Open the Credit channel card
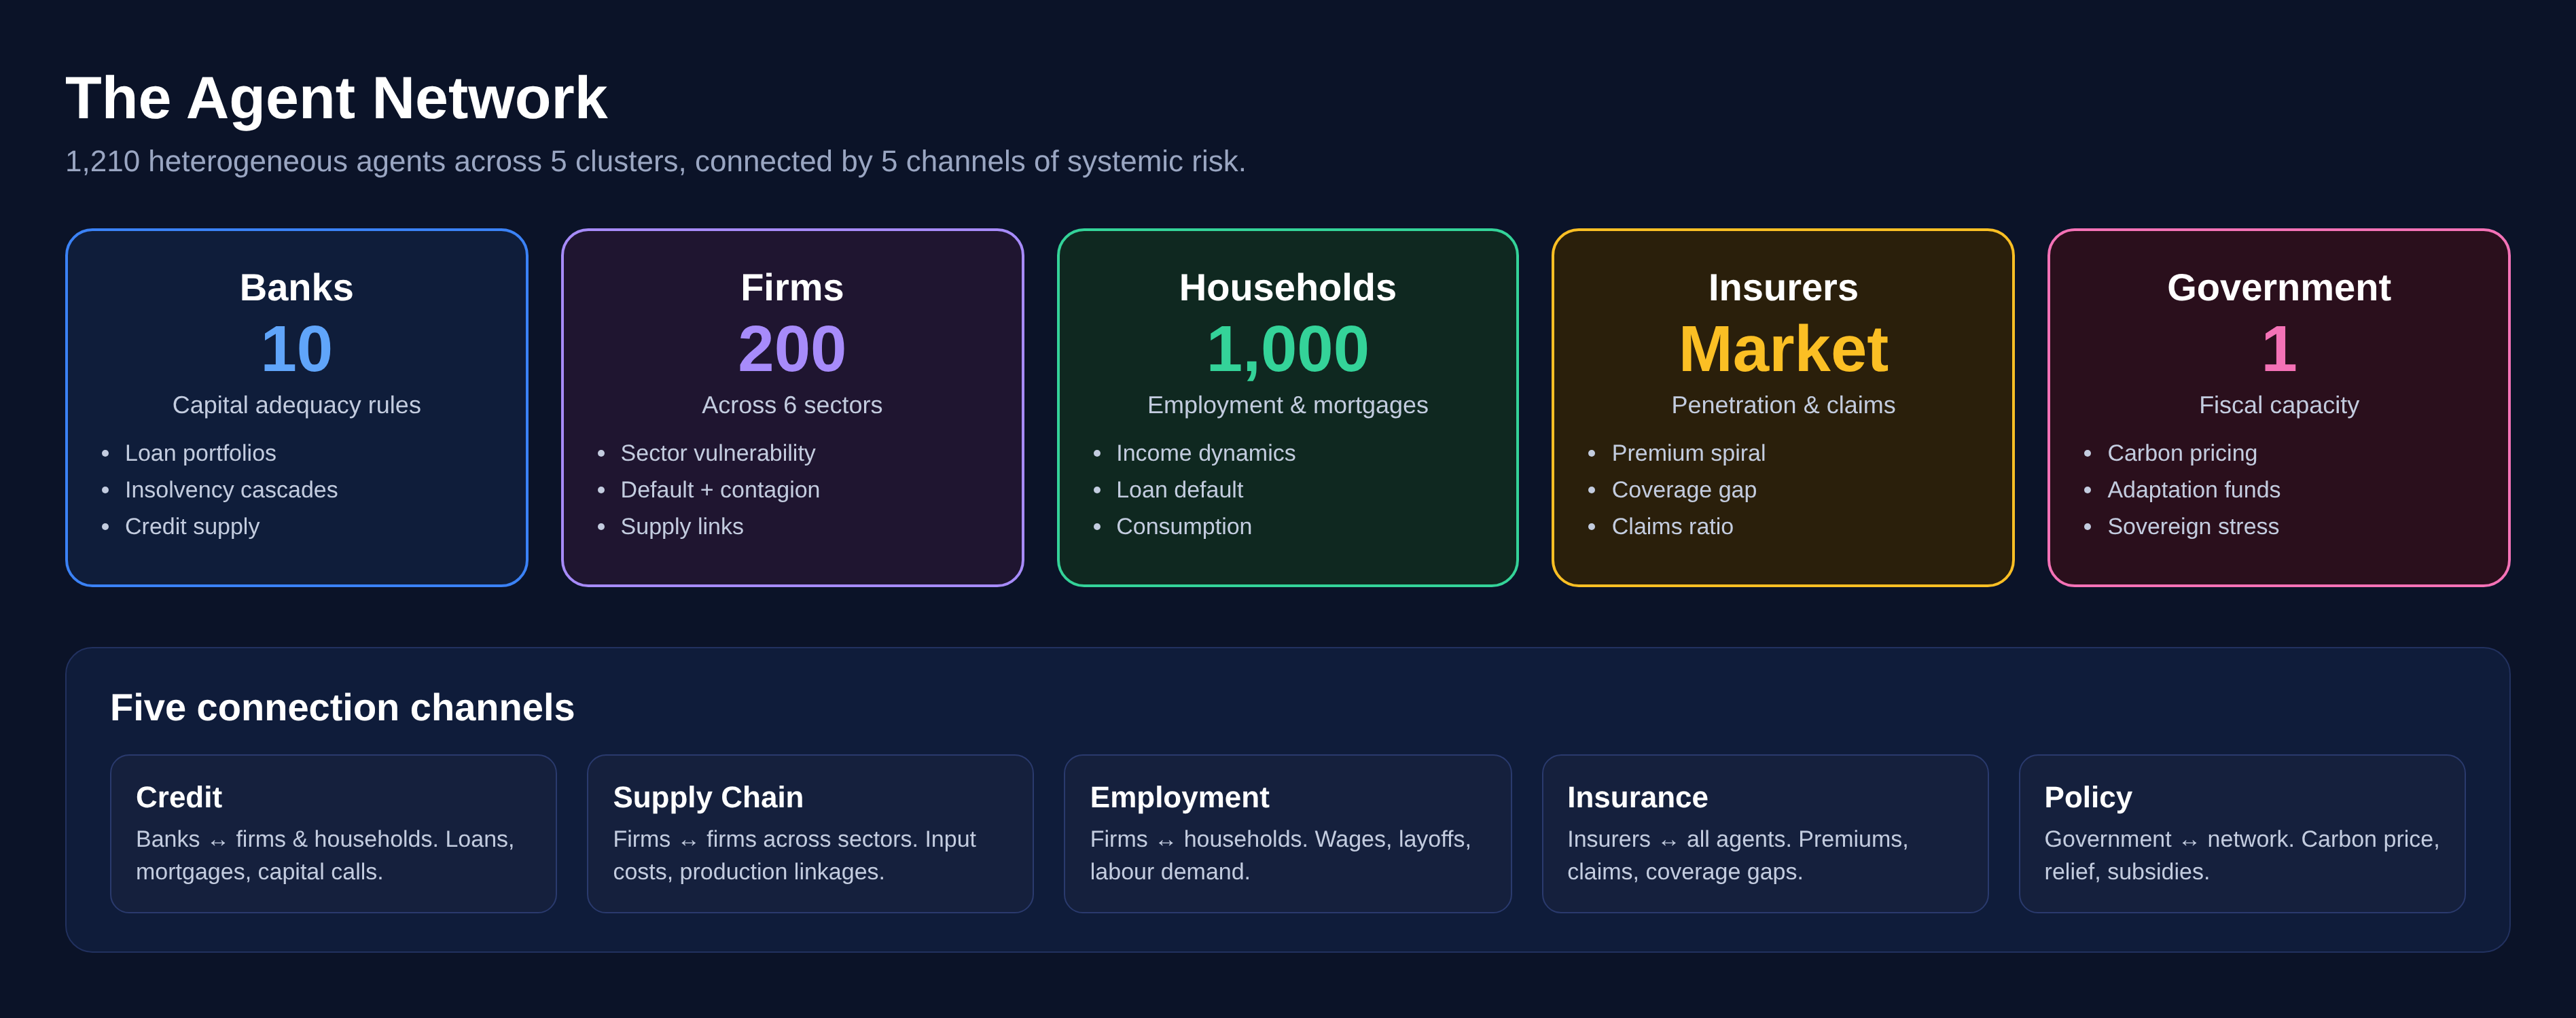2576x1018 pixels. [x=333, y=833]
